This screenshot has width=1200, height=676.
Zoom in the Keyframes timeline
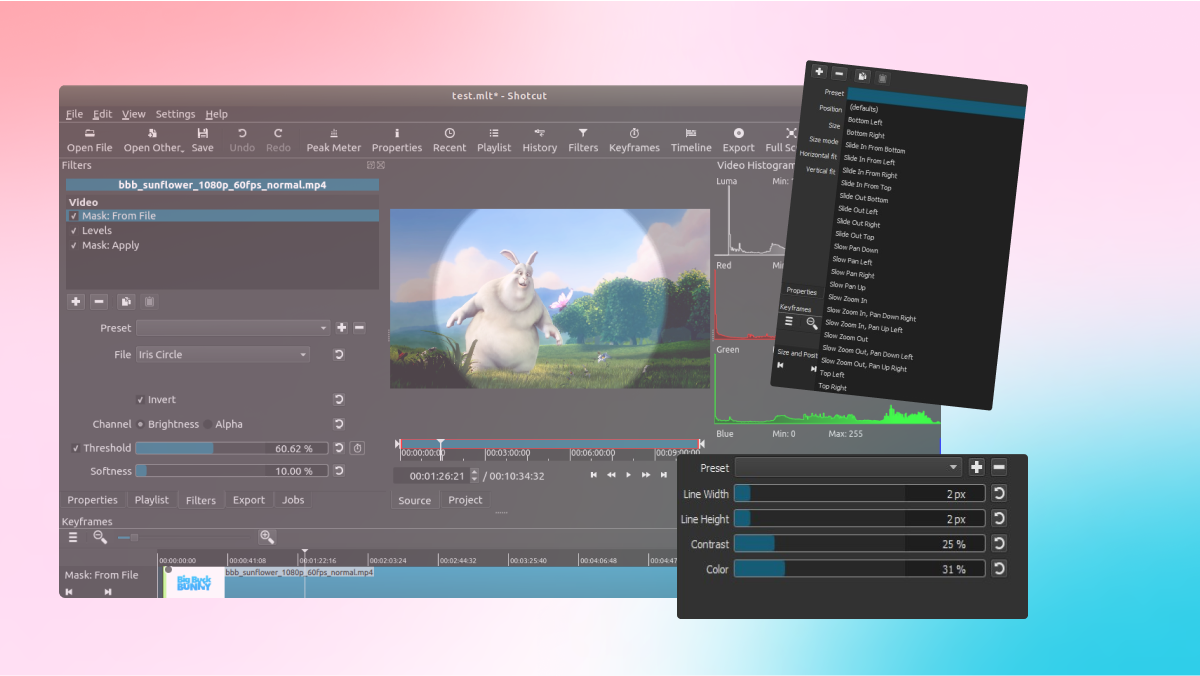point(266,537)
